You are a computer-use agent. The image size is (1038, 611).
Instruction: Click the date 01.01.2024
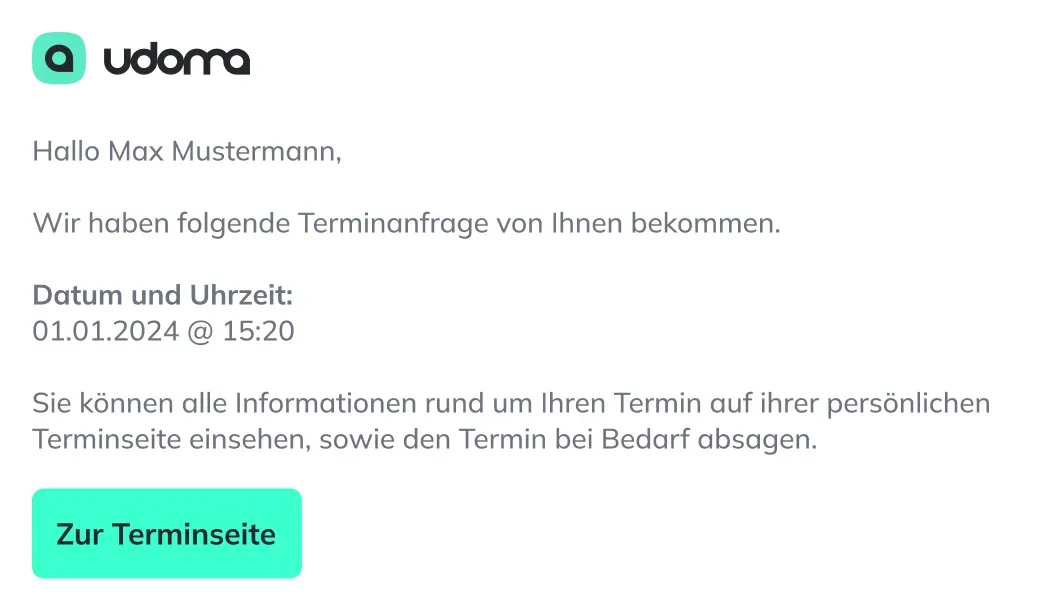(x=106, y=331)
